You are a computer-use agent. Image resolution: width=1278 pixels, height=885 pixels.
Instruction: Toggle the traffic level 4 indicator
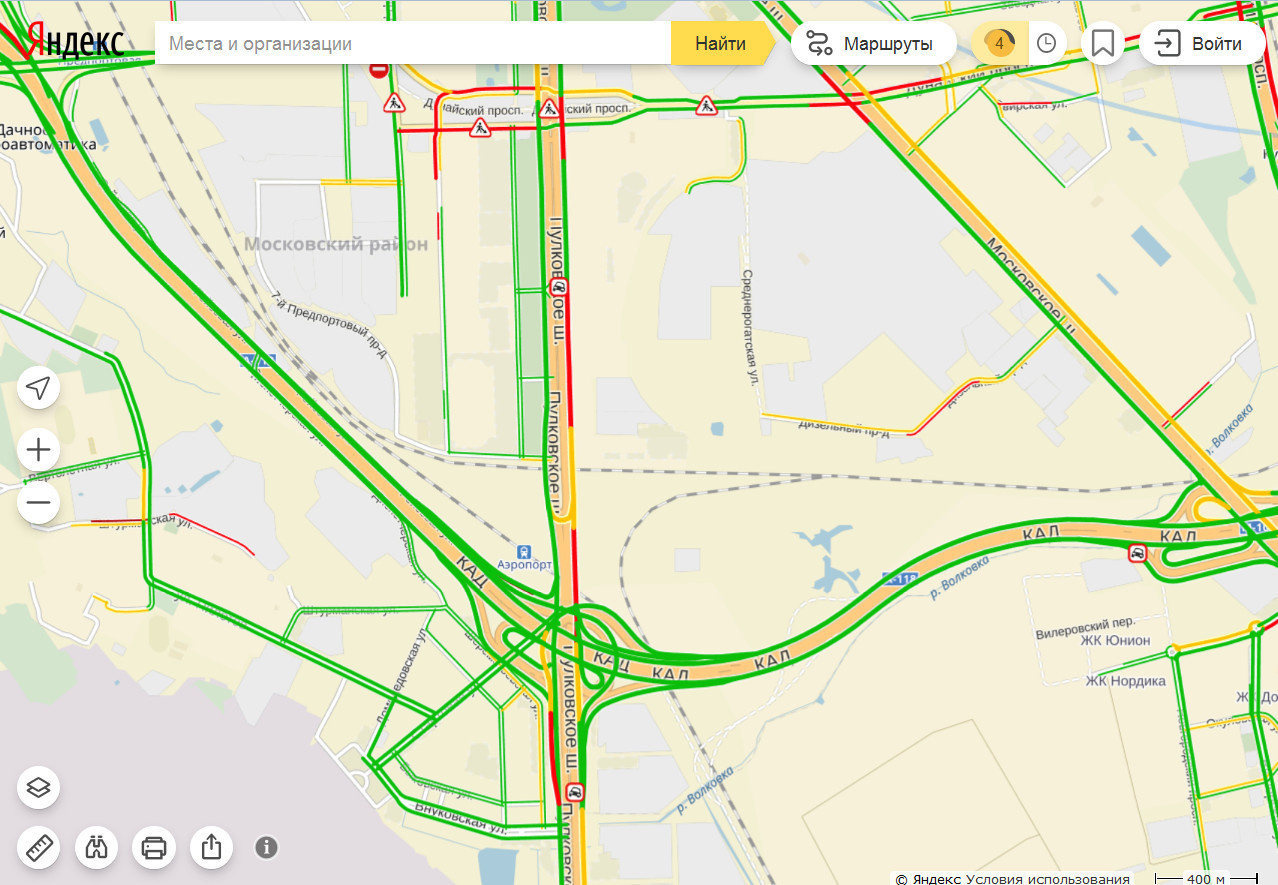pyautogui.click(x=999, y=43)
